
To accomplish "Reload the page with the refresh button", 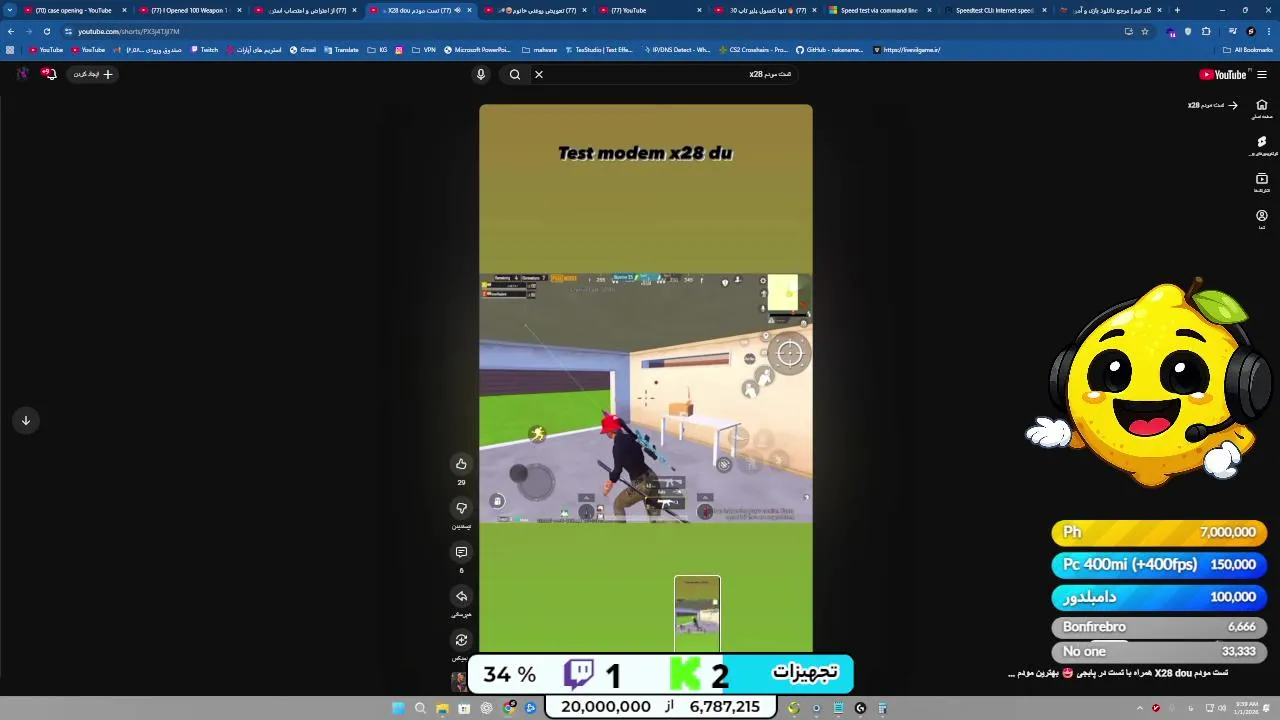I will point(46,31).
